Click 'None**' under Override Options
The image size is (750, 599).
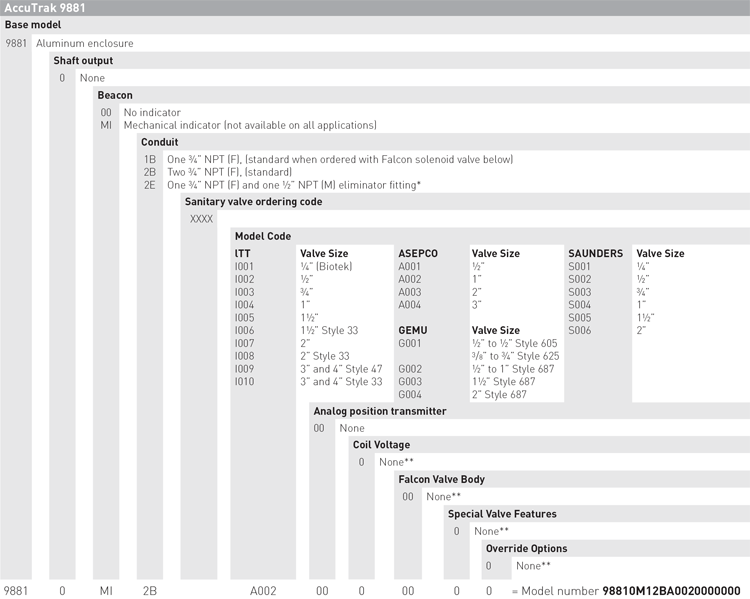(533, 566)
